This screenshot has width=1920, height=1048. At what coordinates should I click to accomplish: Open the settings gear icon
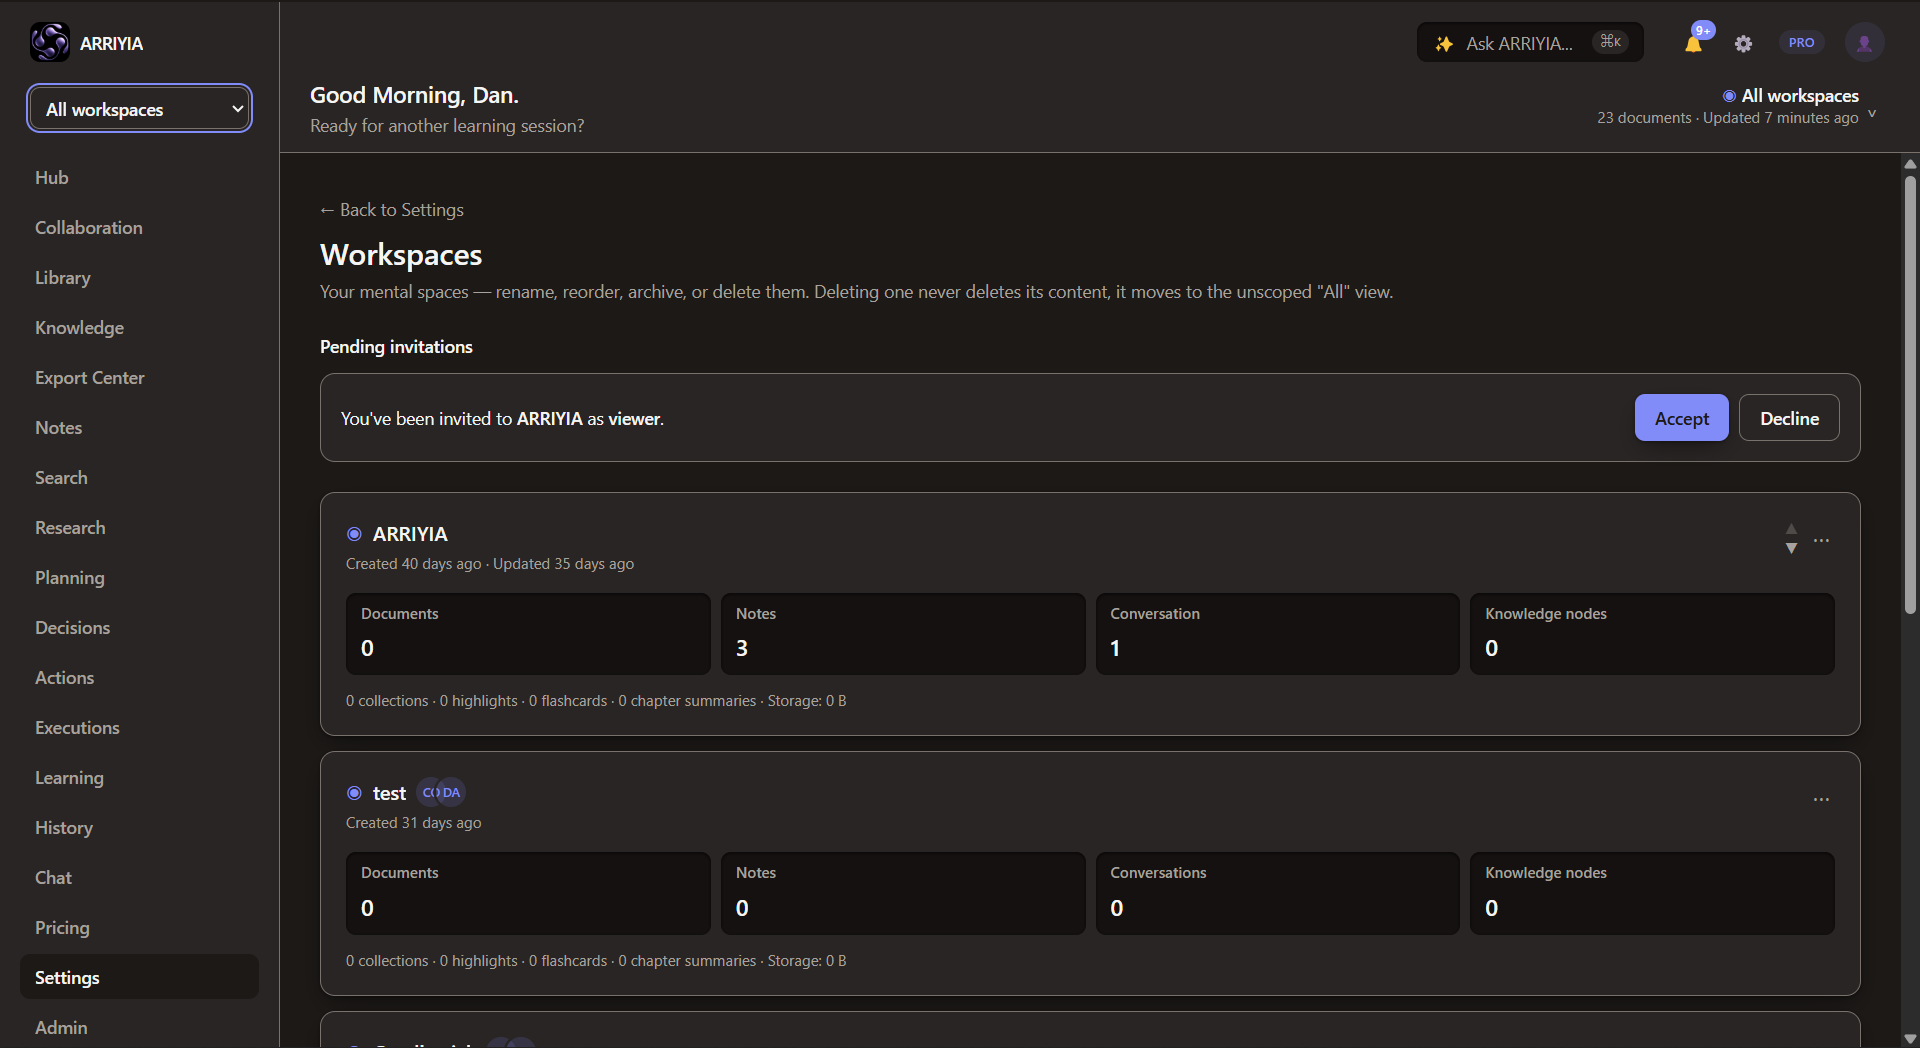click(x=1743, y=43)
